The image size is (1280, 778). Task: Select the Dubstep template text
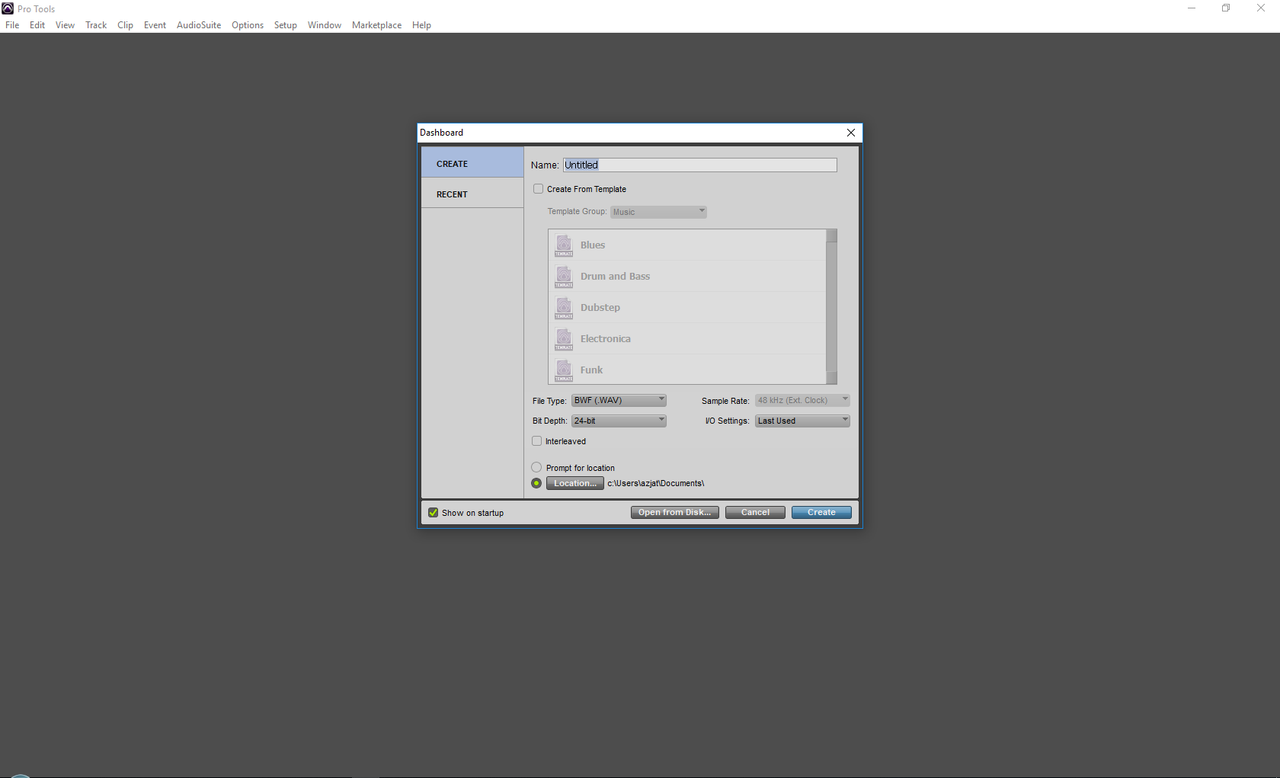(600, 307)
